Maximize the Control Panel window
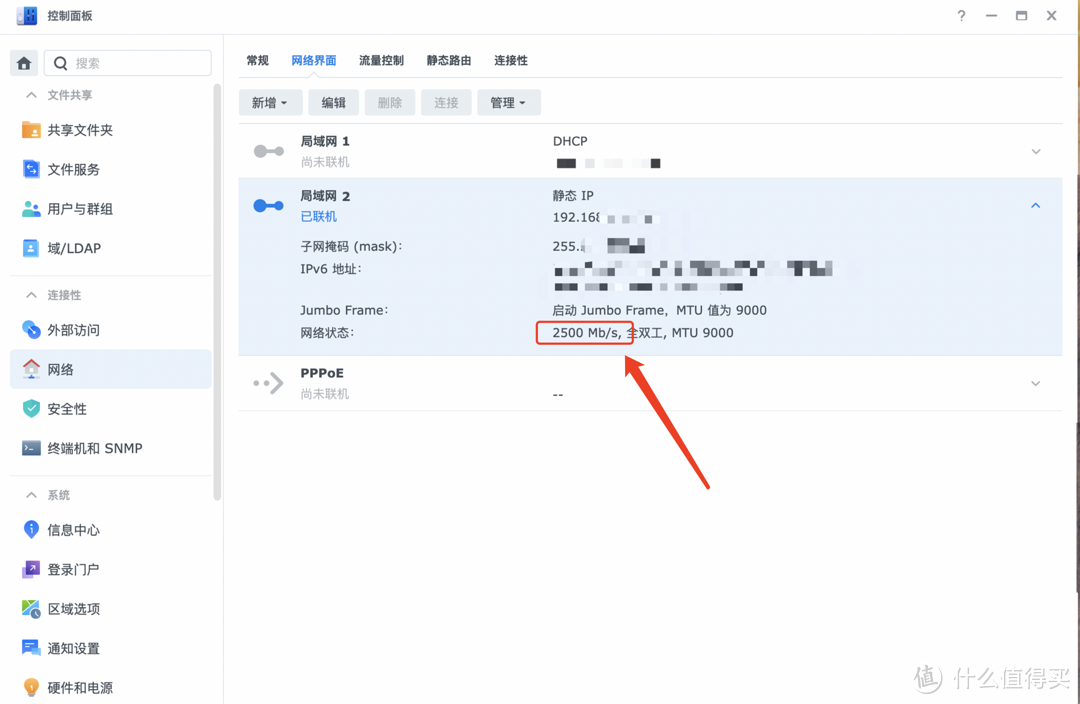This screenshot has width=1080, height=704. pyautogui.click(x=1021, y=16)
